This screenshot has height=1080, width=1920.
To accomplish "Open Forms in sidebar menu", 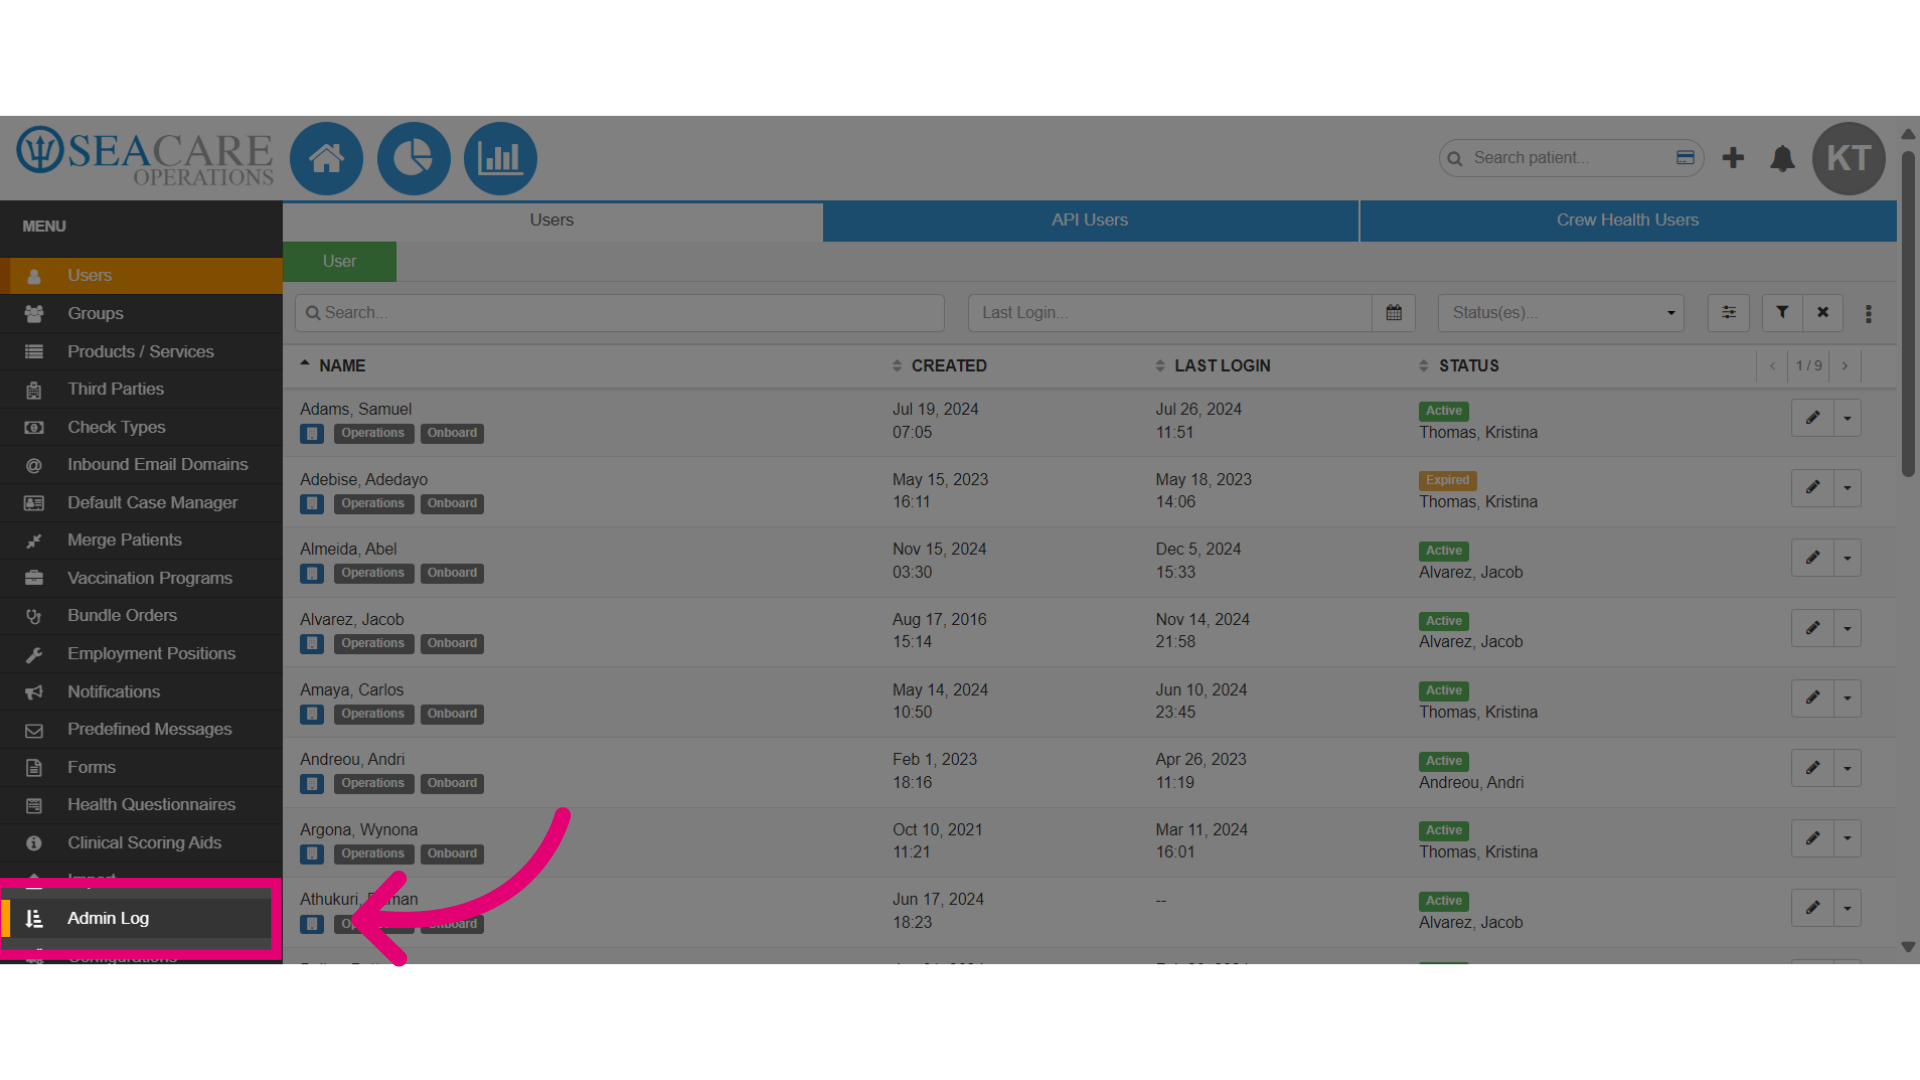I will click(x=141, y=768).
